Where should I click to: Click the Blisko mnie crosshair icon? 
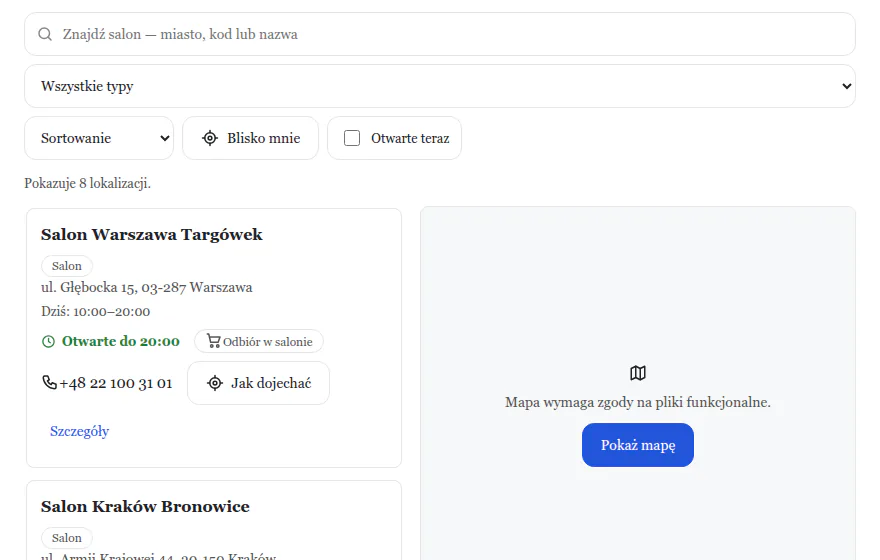[x=210, y=138]
